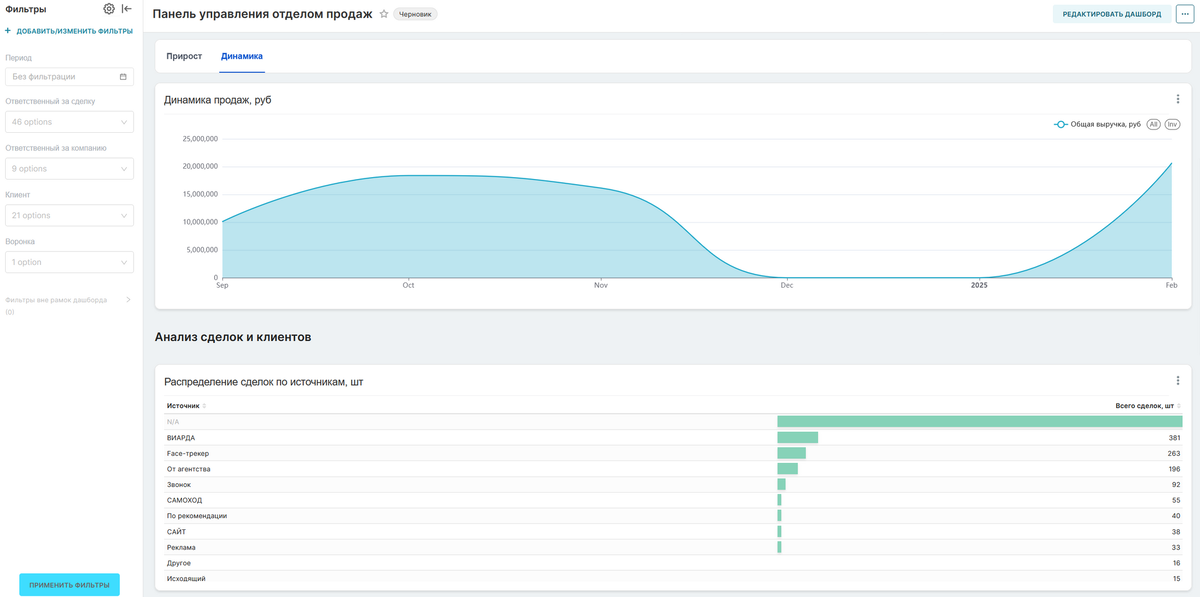Click the ВИАРДА green bar
The width and height of the screenshot is (1200, 597).
(797, 437)
